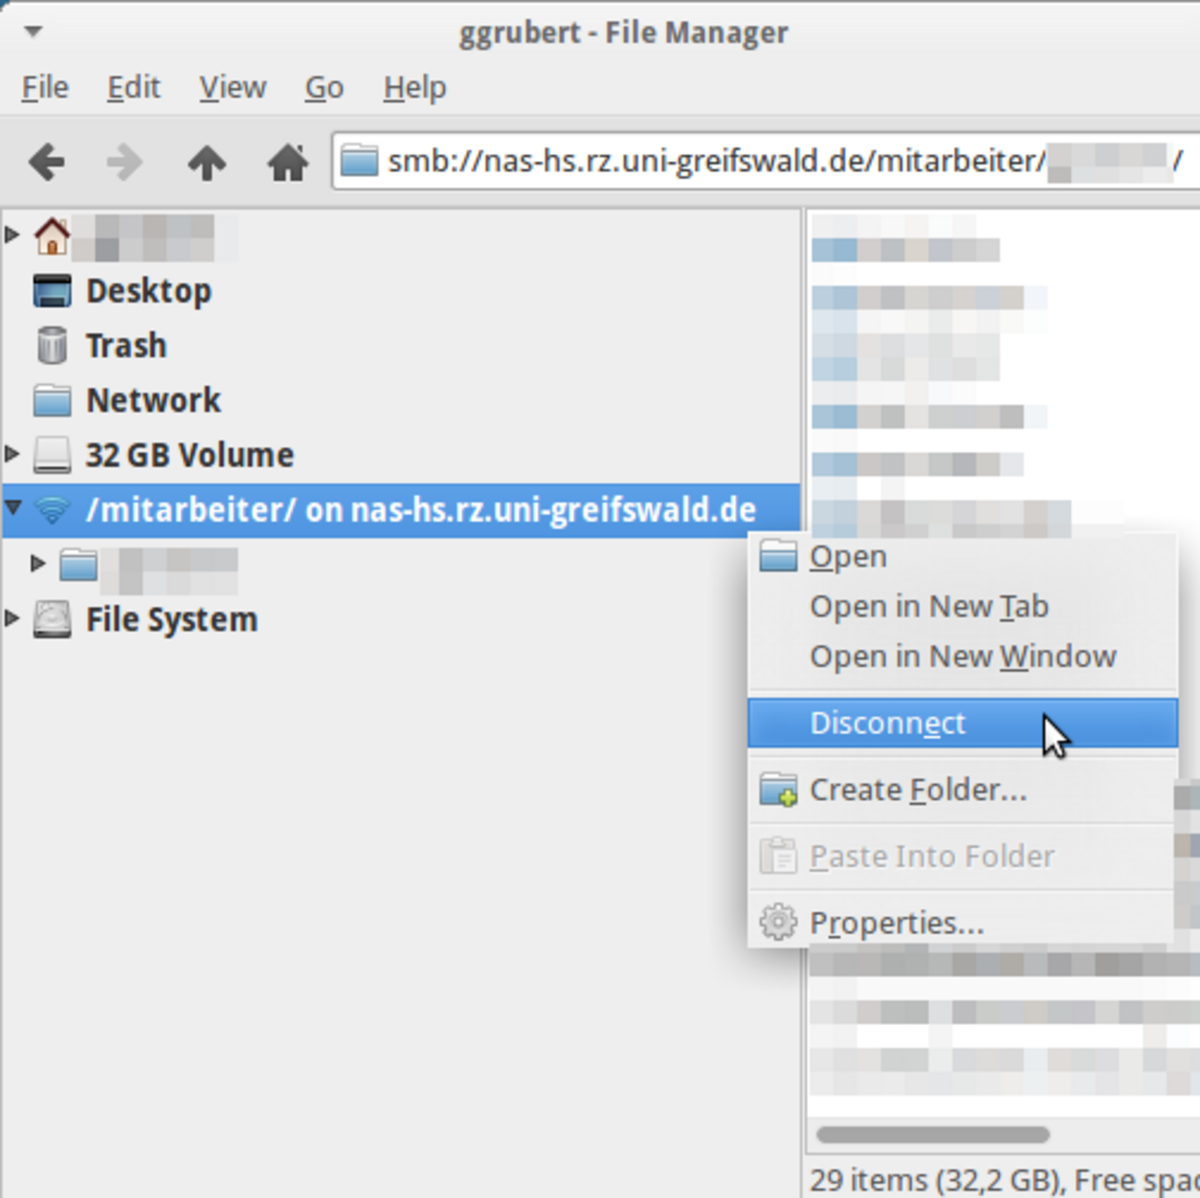
Task: Open the Edit menu
Action: coord(133,88)
